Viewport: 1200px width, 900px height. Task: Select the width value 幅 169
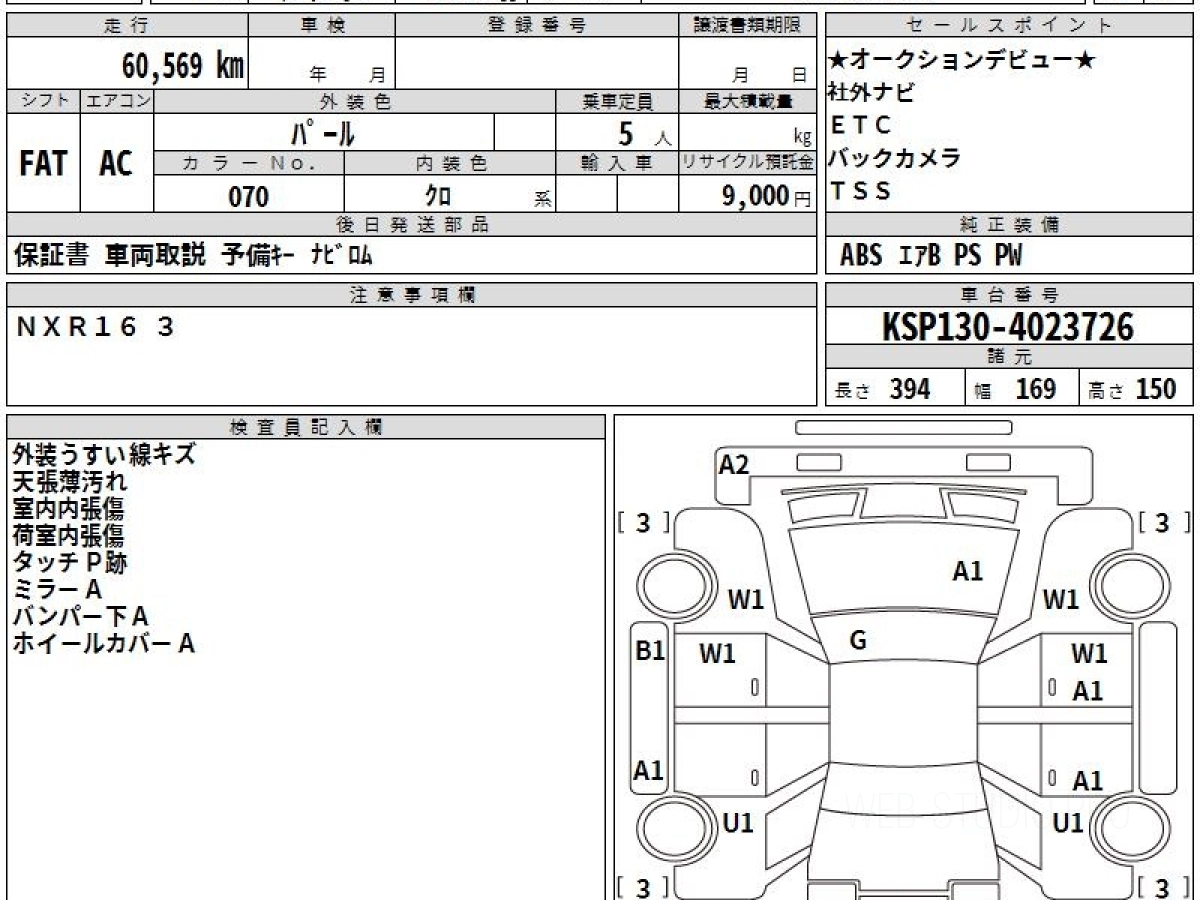click(1016, 389)
